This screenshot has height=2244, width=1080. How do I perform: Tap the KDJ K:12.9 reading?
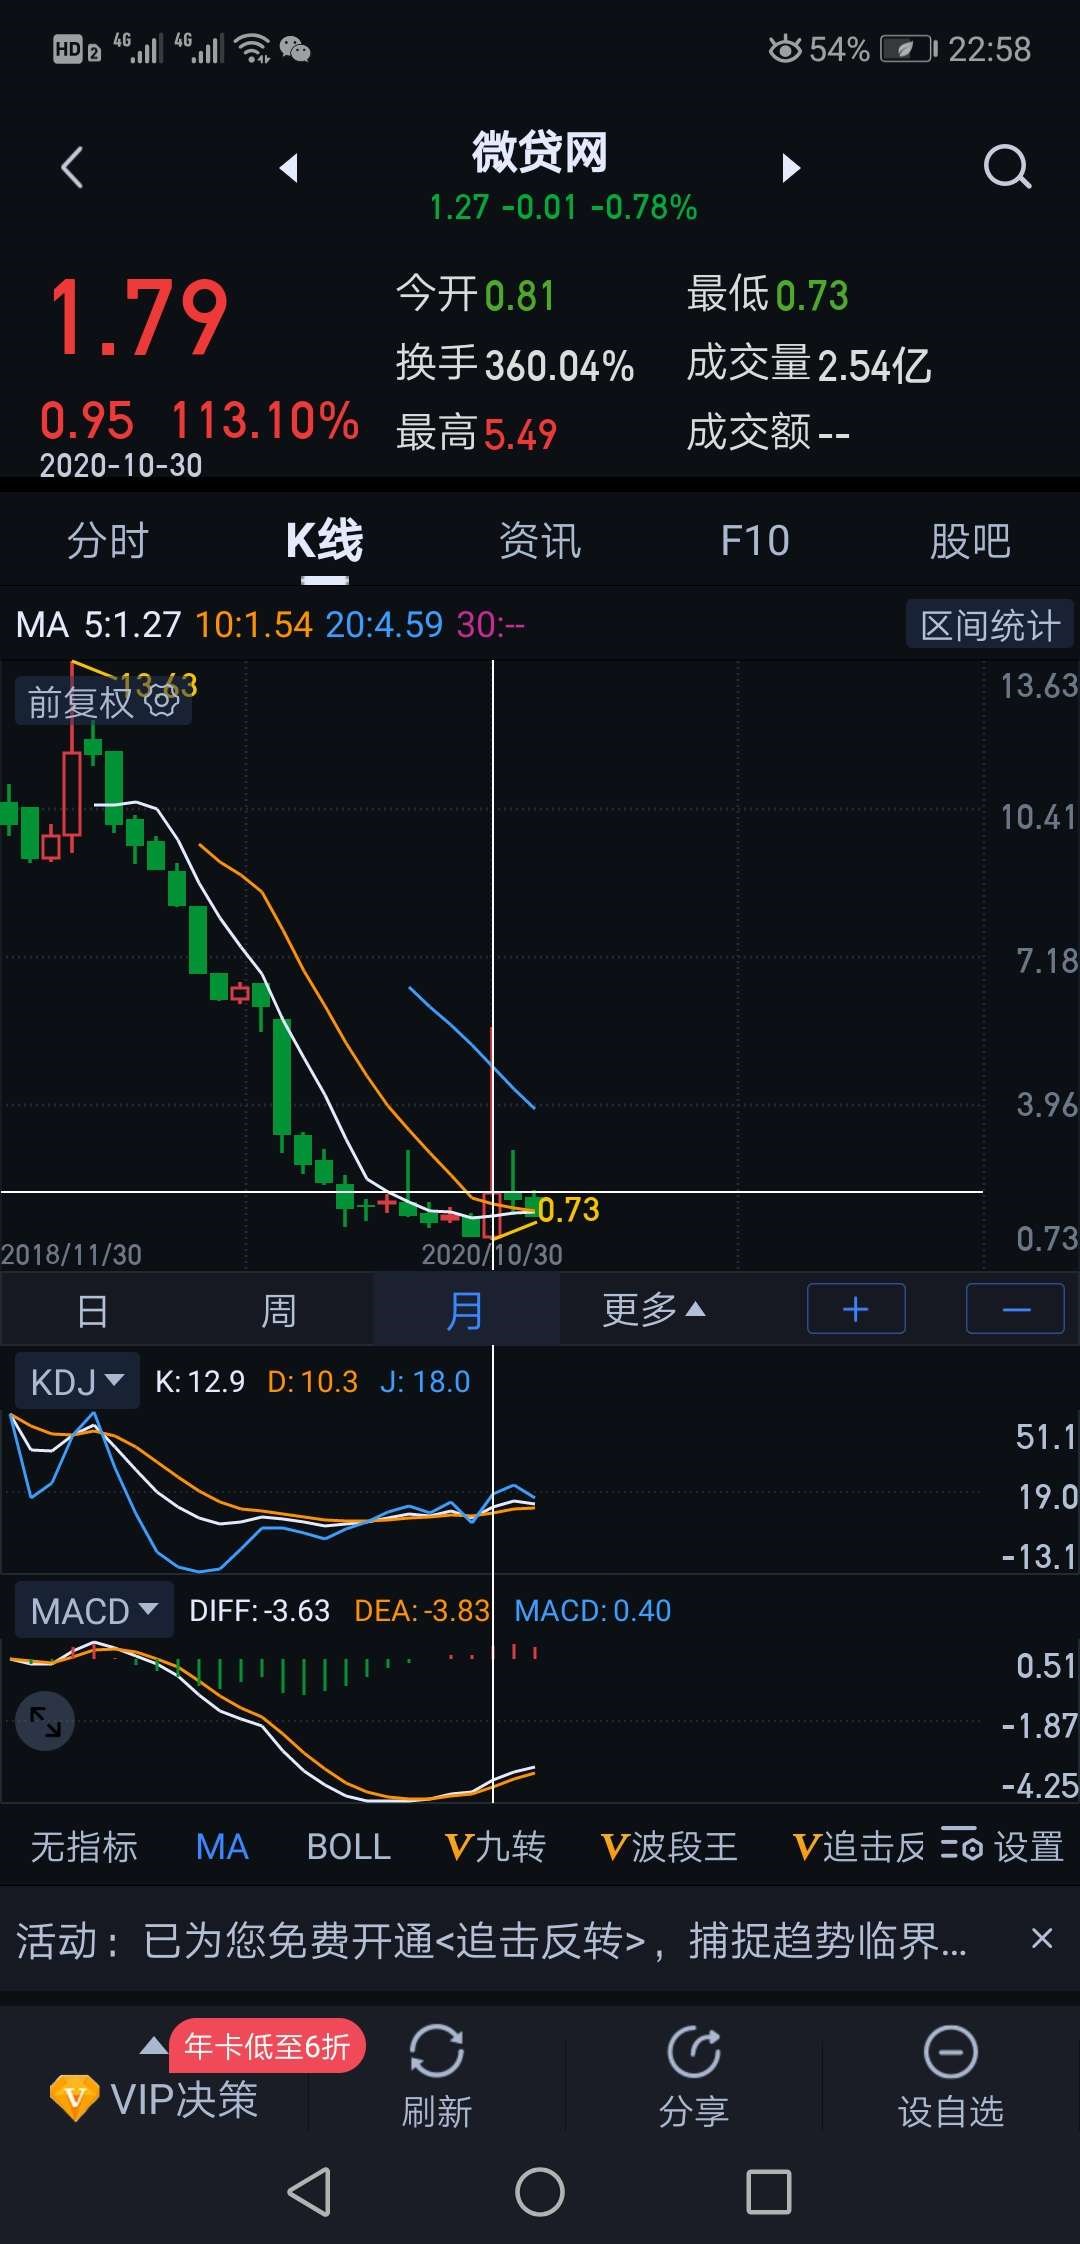point(200,1381)
